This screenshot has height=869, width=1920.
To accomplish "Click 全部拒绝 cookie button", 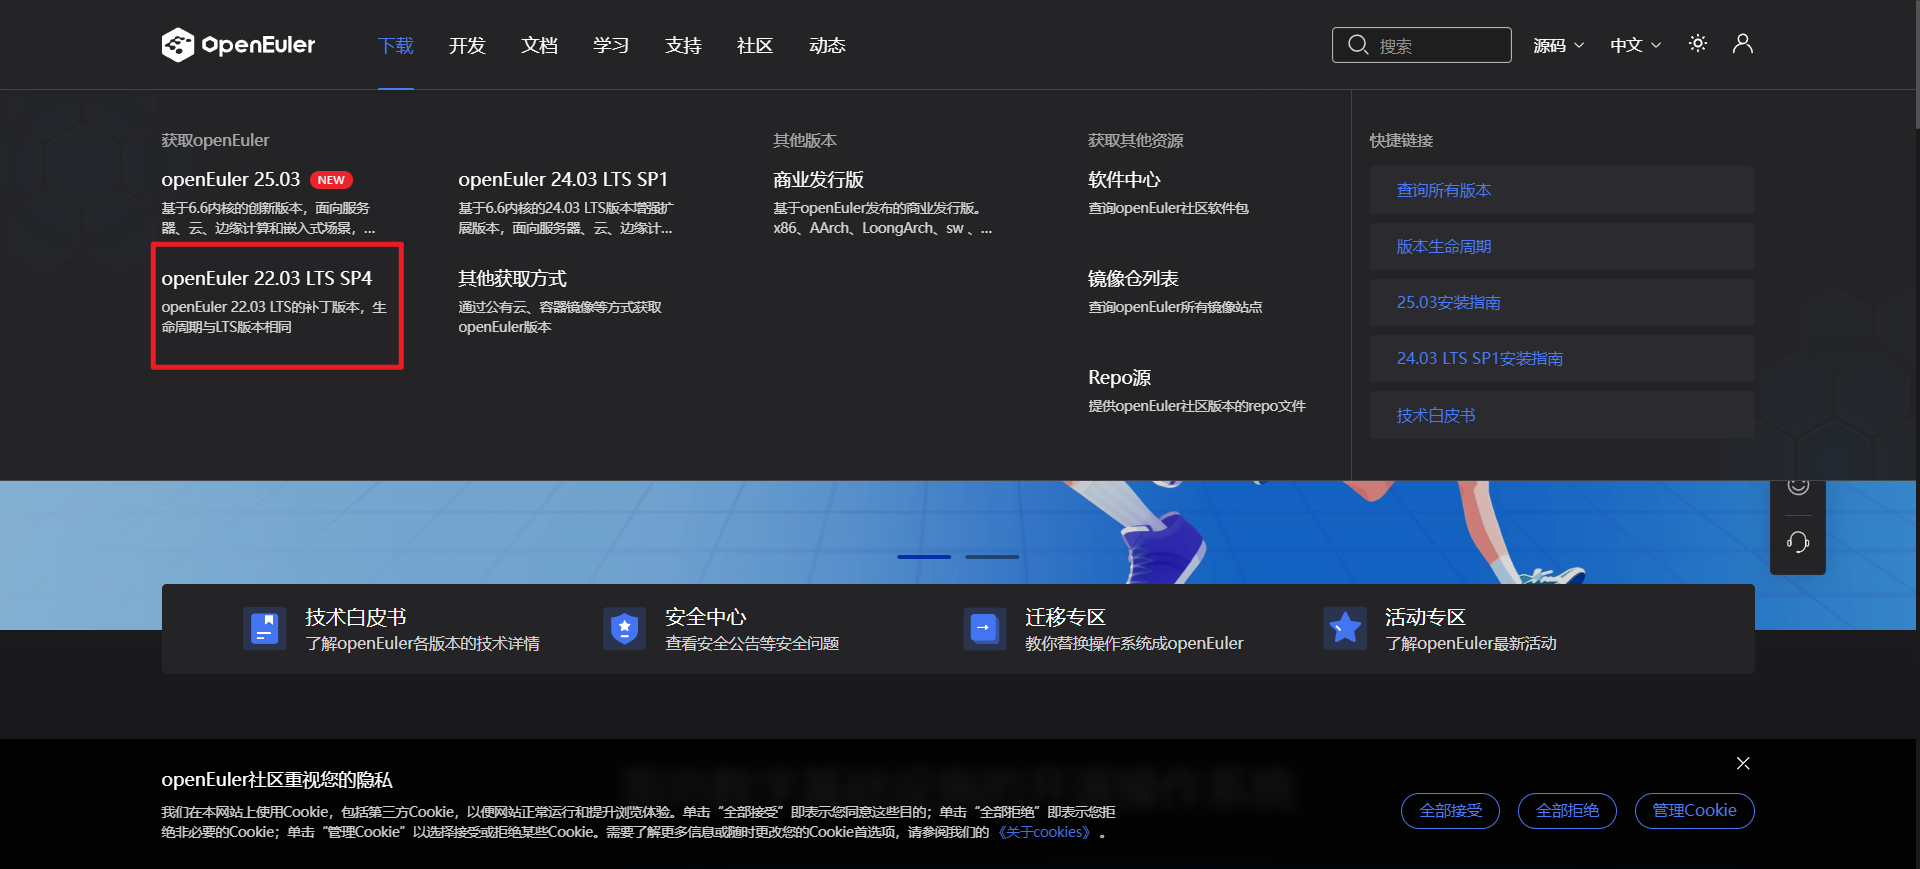I will (x=1567, y=810).
